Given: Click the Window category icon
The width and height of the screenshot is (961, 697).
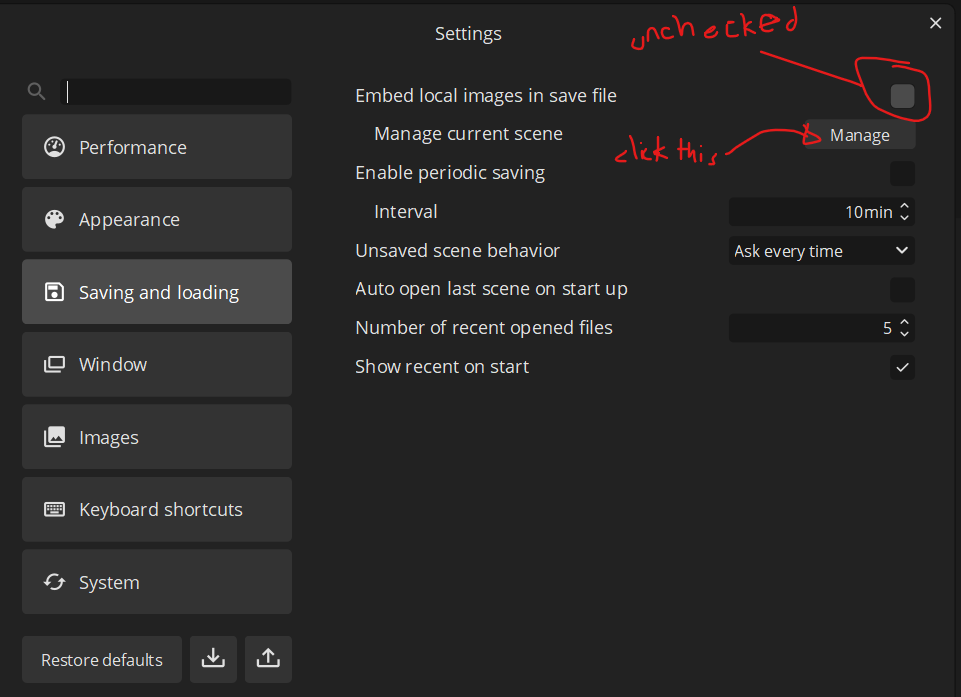Looking at the screenshot, I should pyautogui.click(x=54, y=365).
